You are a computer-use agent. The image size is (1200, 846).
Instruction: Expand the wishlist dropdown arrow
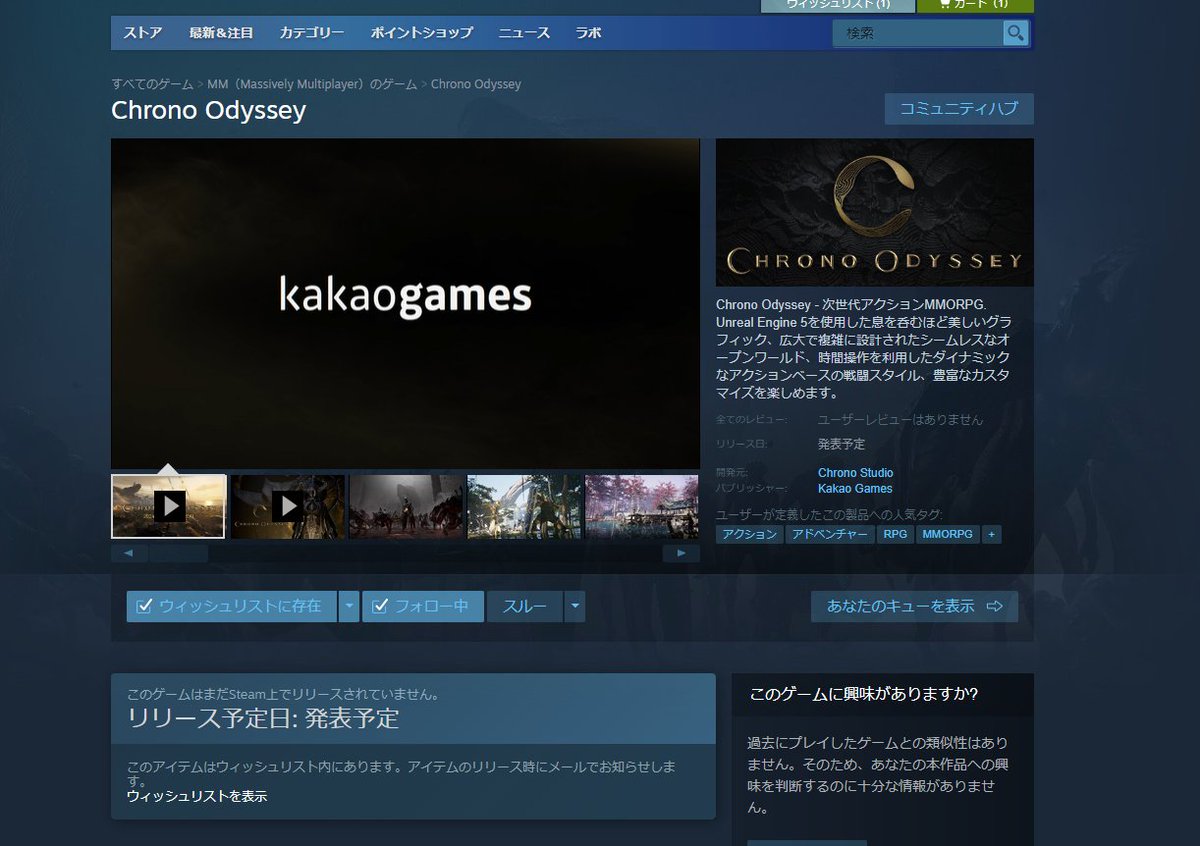click(x=349, y=606)
